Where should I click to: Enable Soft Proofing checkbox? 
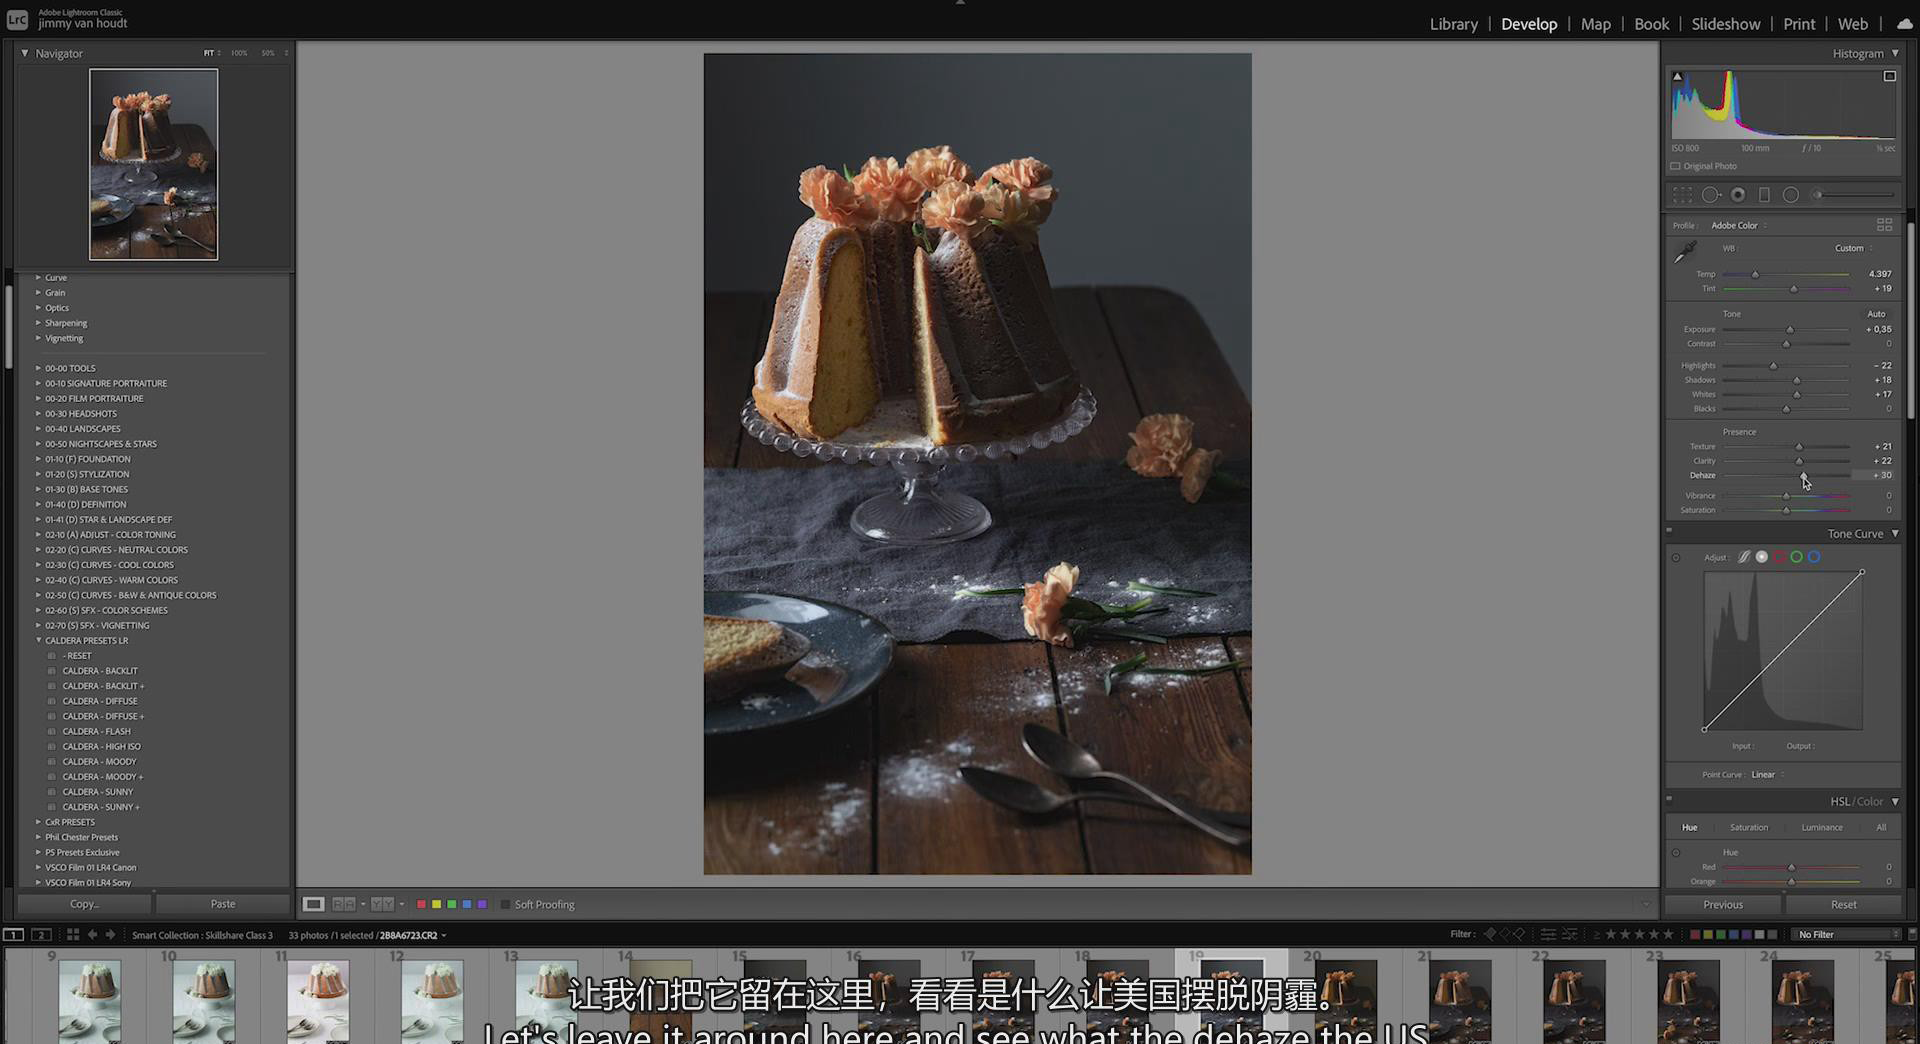505,904
